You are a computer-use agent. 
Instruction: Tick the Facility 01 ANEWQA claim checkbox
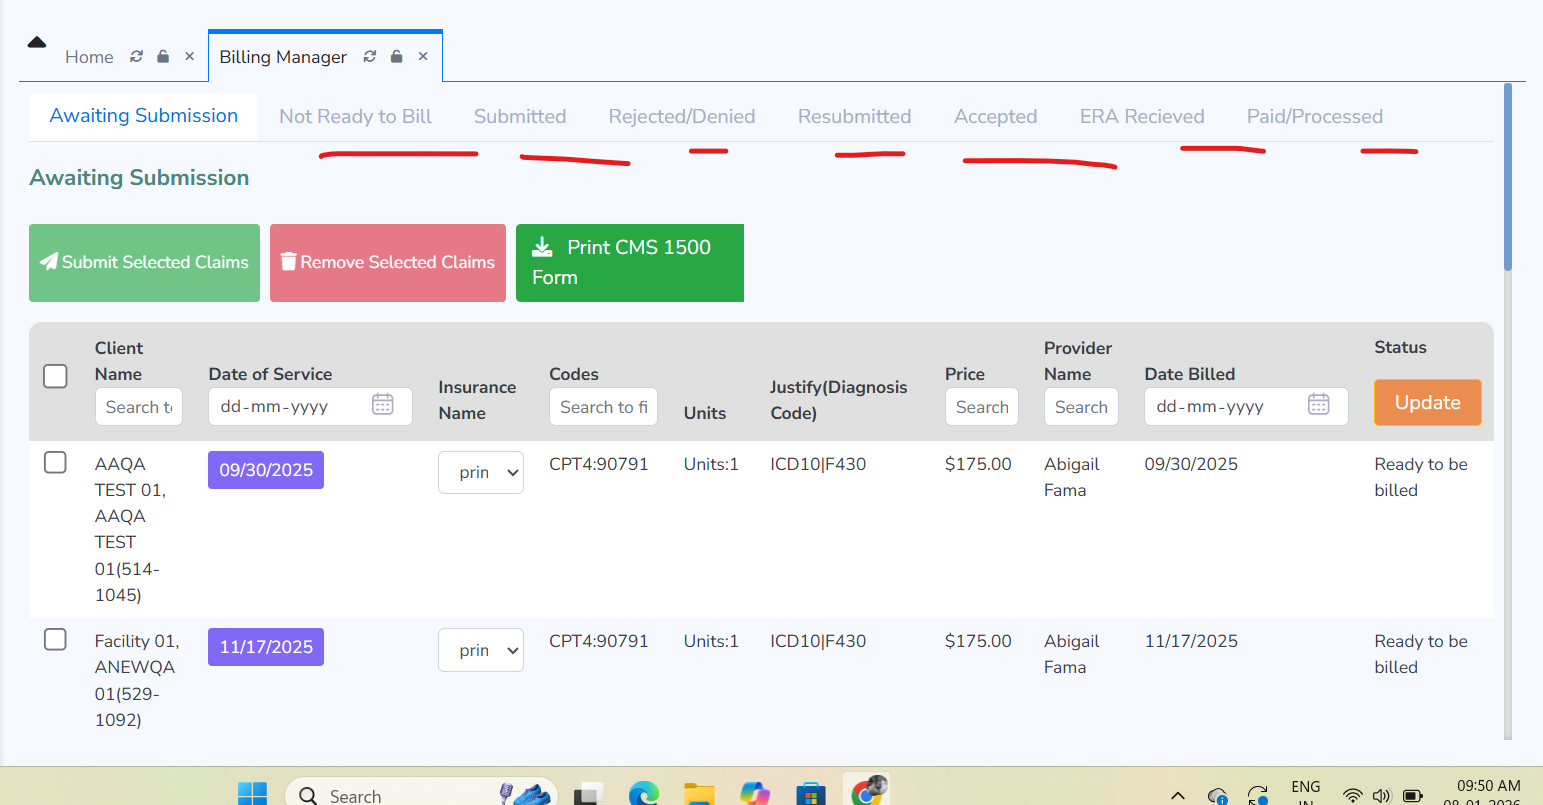click(x=56, y=639)
